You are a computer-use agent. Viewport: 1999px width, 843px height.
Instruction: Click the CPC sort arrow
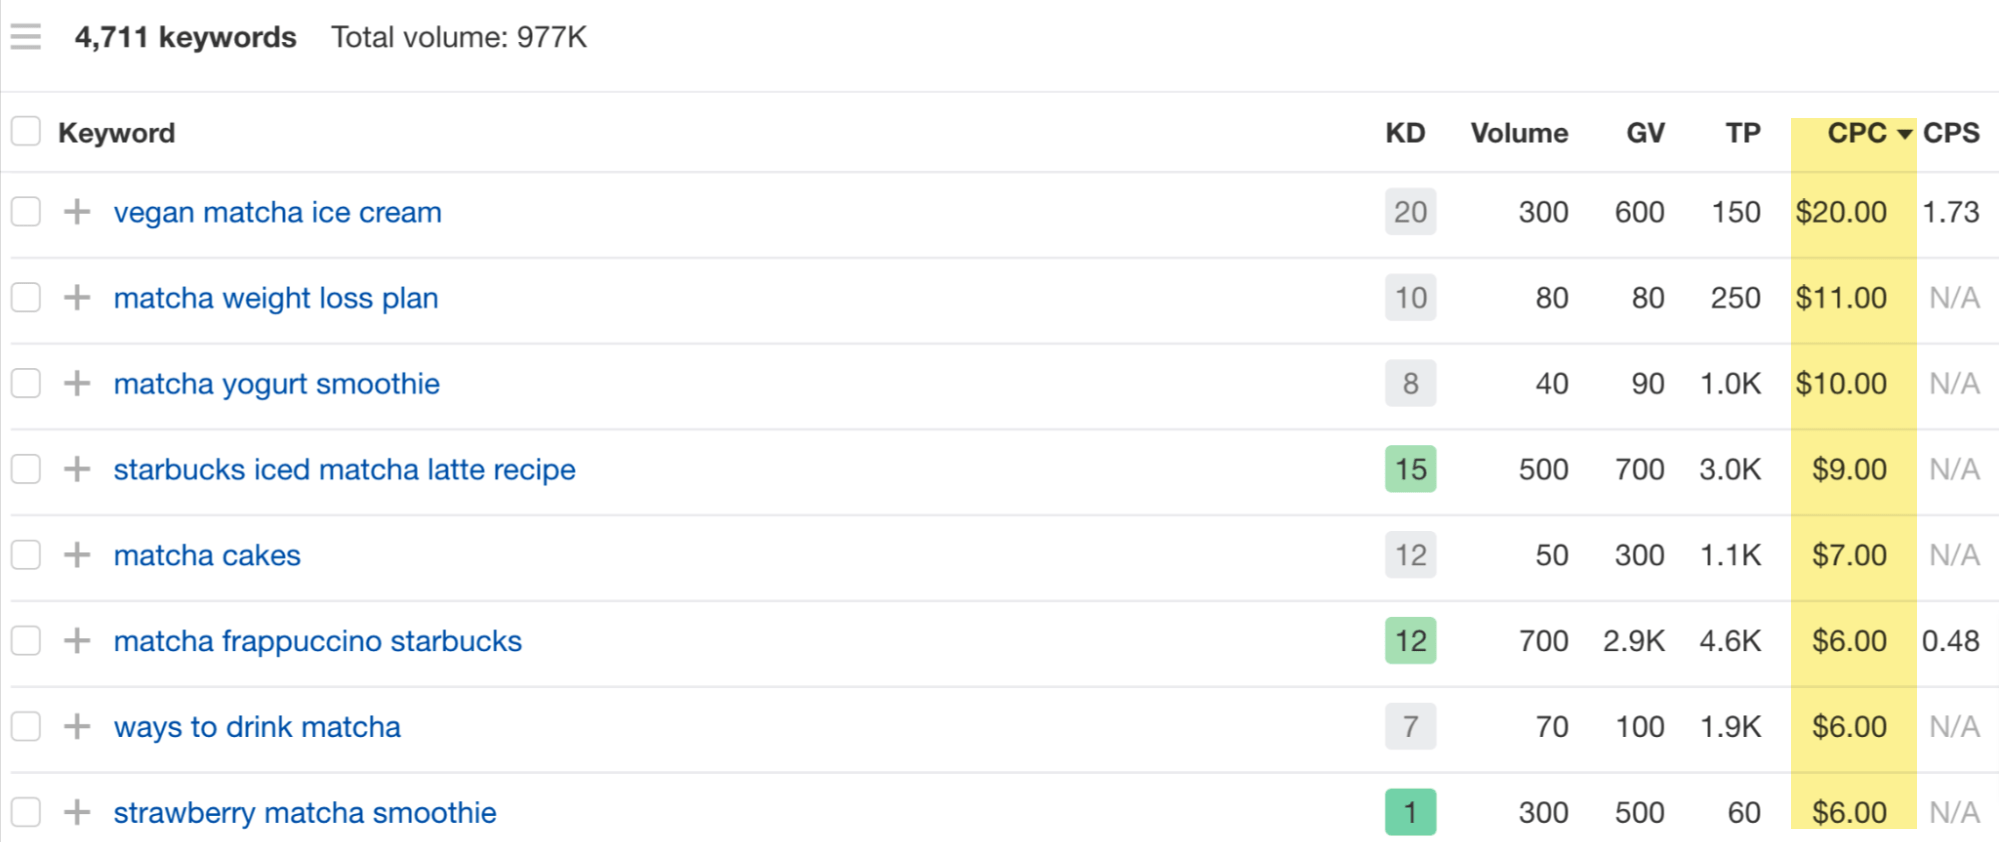tap(1904, 134)
